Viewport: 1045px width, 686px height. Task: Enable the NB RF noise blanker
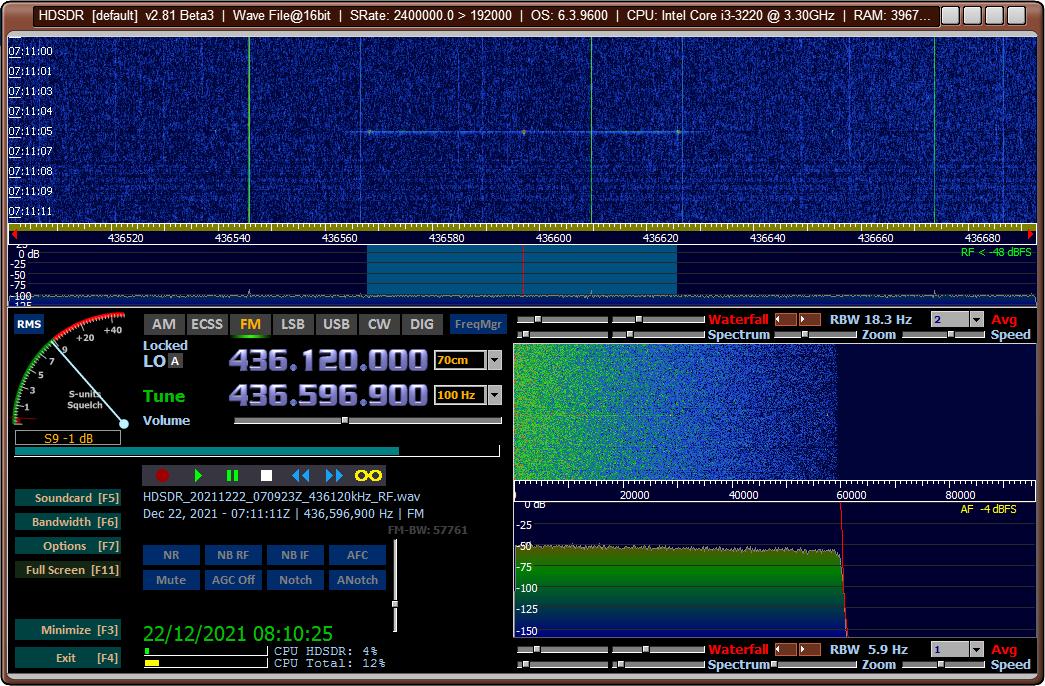233,555
